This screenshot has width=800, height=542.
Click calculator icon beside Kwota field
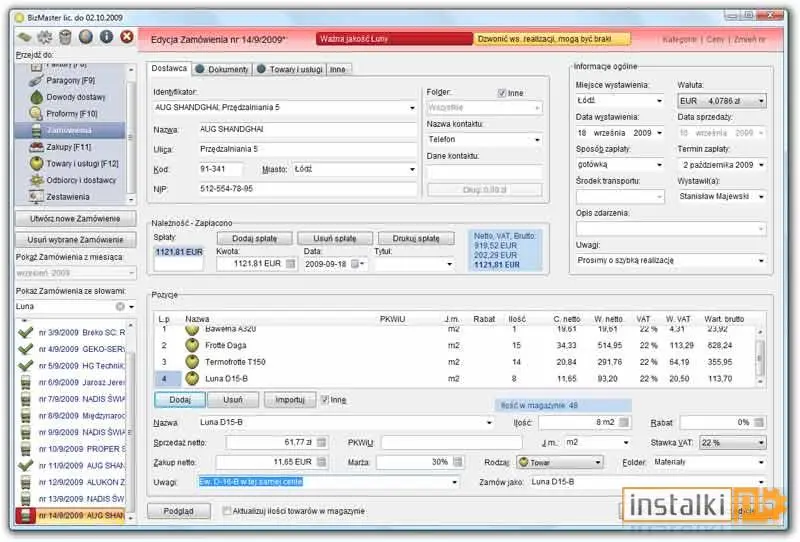point(290,264)
